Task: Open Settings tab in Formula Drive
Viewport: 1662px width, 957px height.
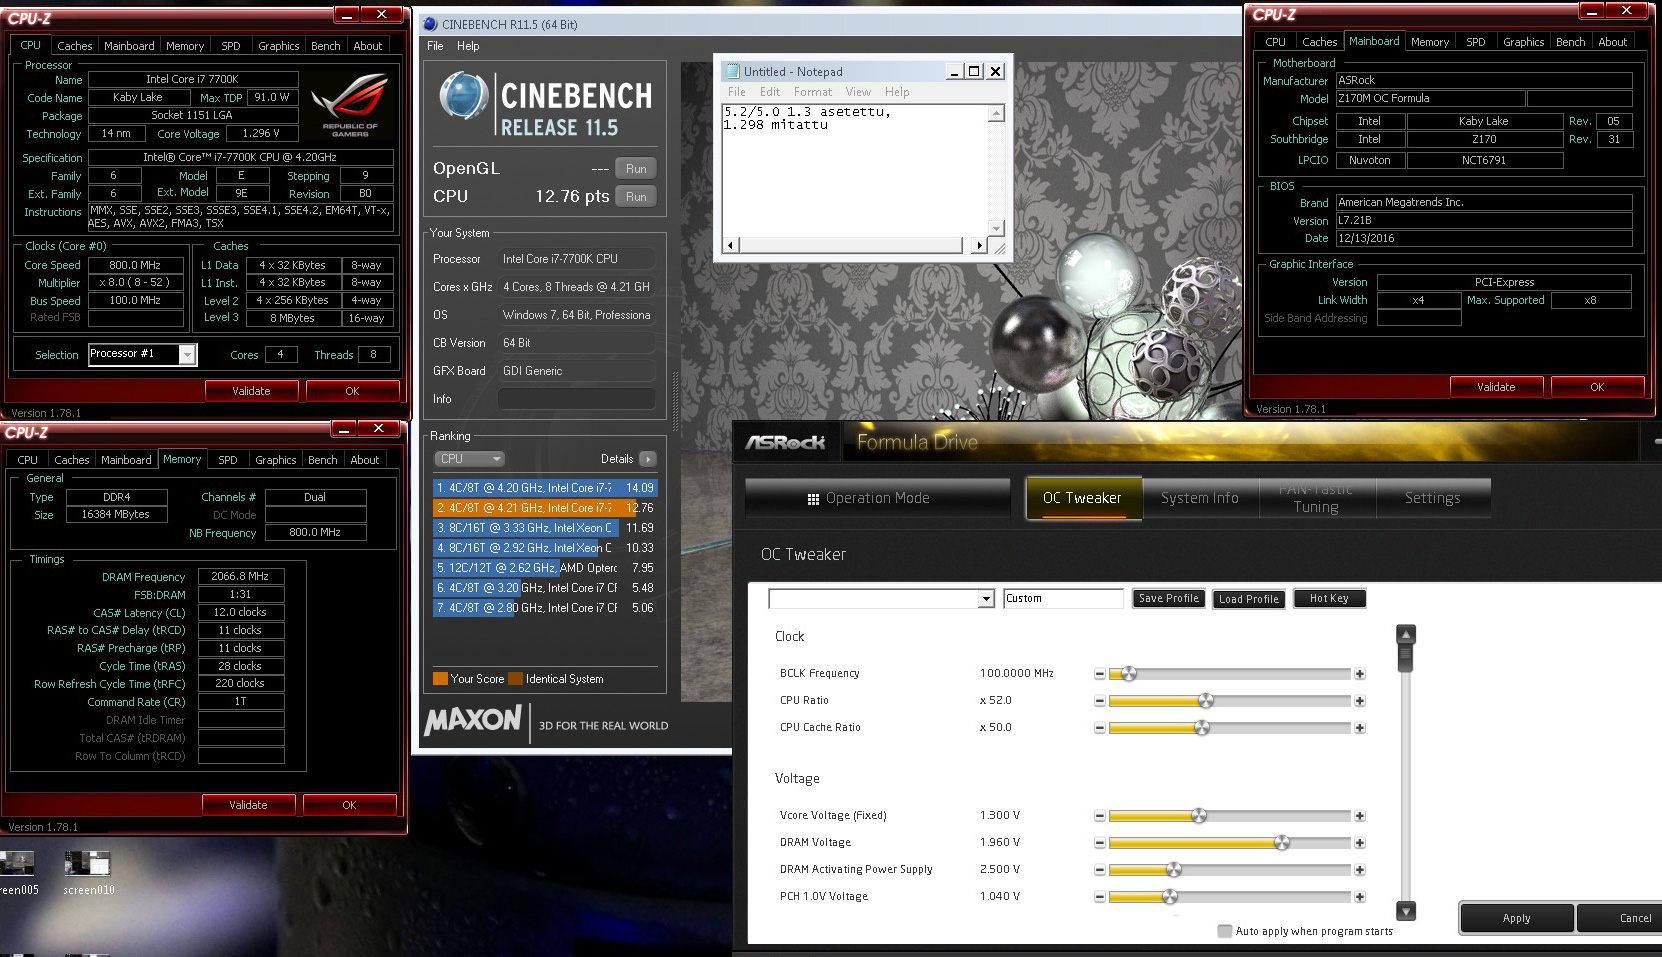Action: [x=1432, y=498]
